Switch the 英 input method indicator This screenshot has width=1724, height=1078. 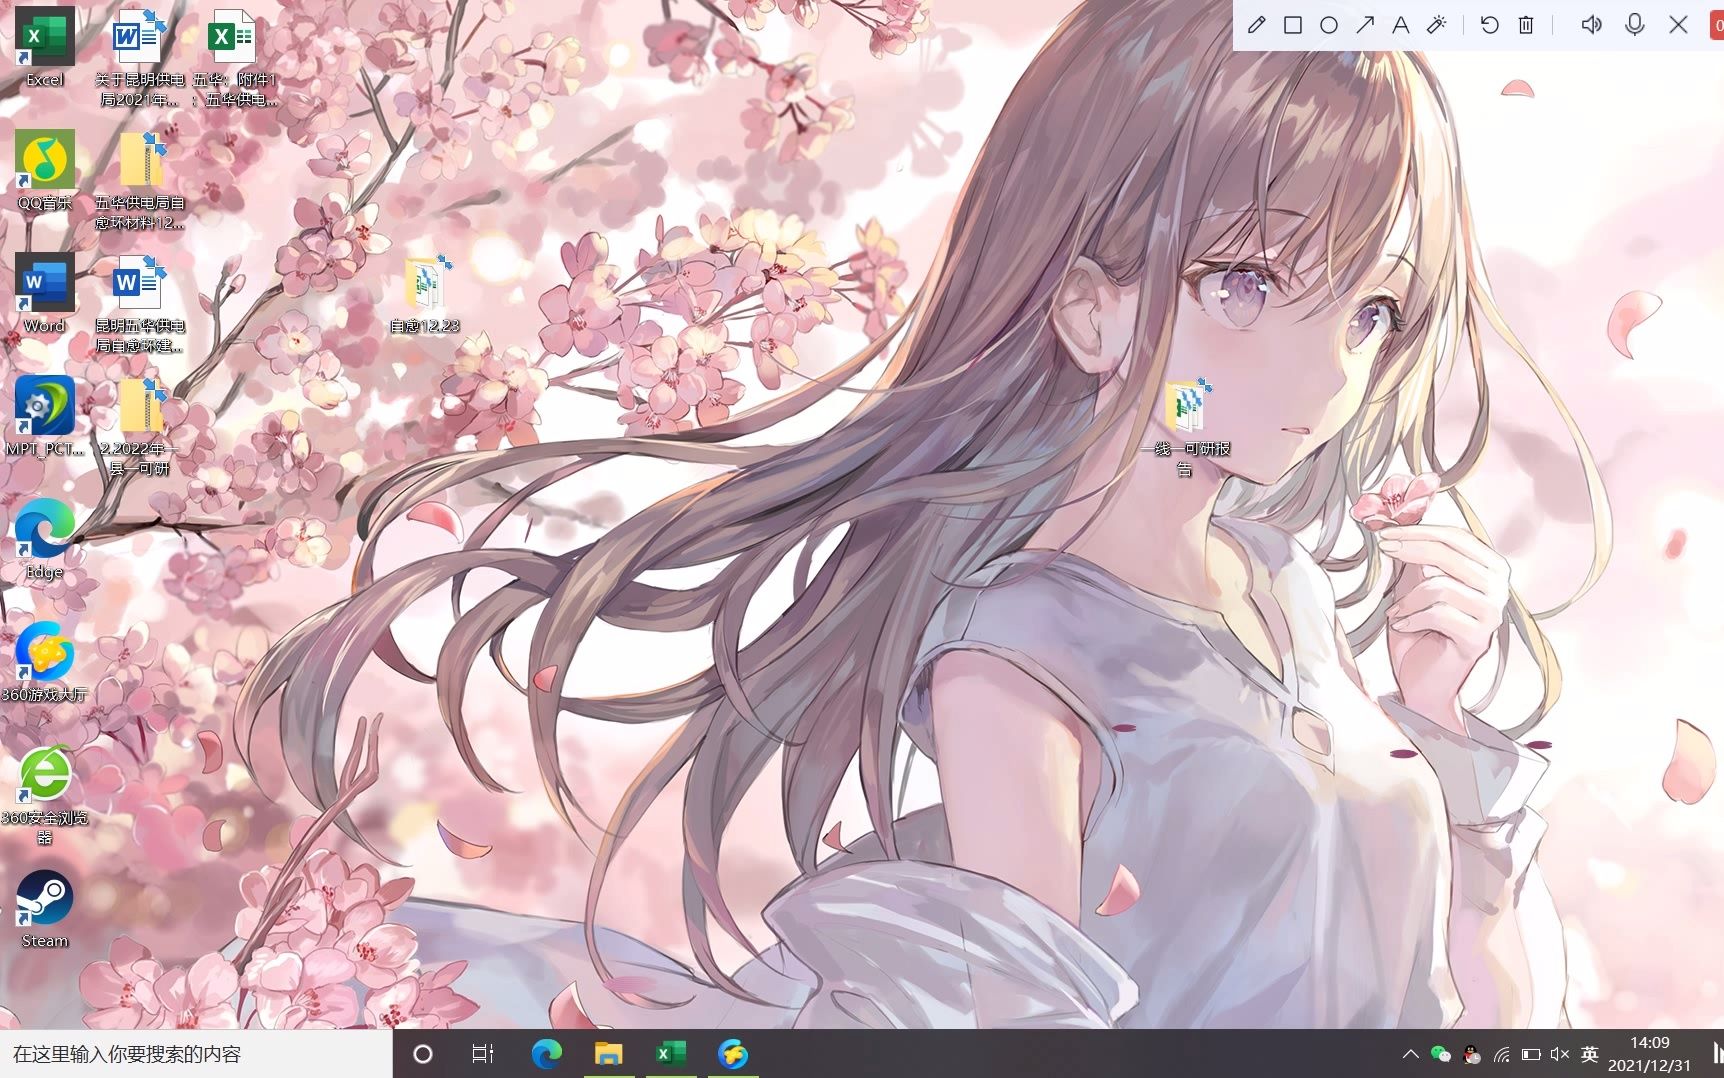coord(1590,1054)
